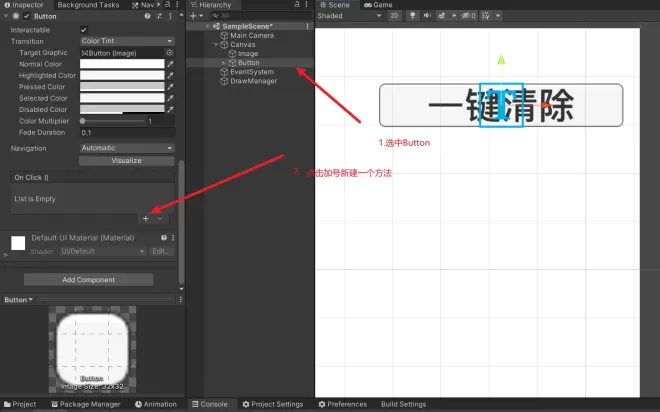Open the Package Manager tab
This screenshot has width=660, height=412.
[86, 404]
